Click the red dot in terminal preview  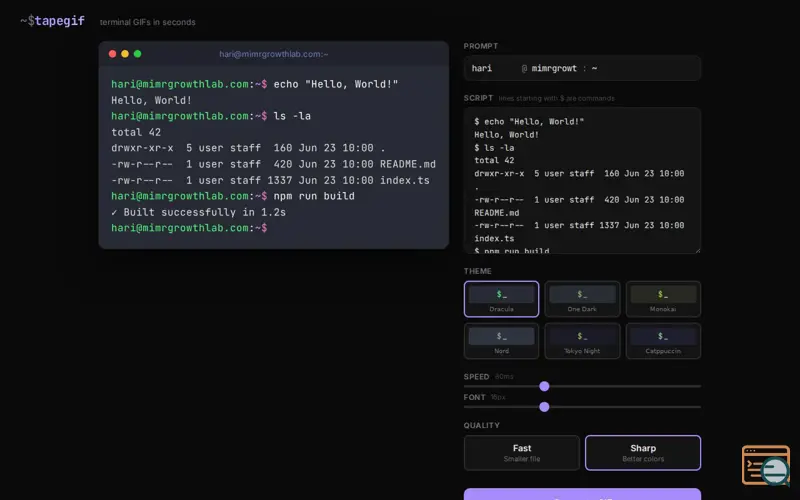pos(112,54)
